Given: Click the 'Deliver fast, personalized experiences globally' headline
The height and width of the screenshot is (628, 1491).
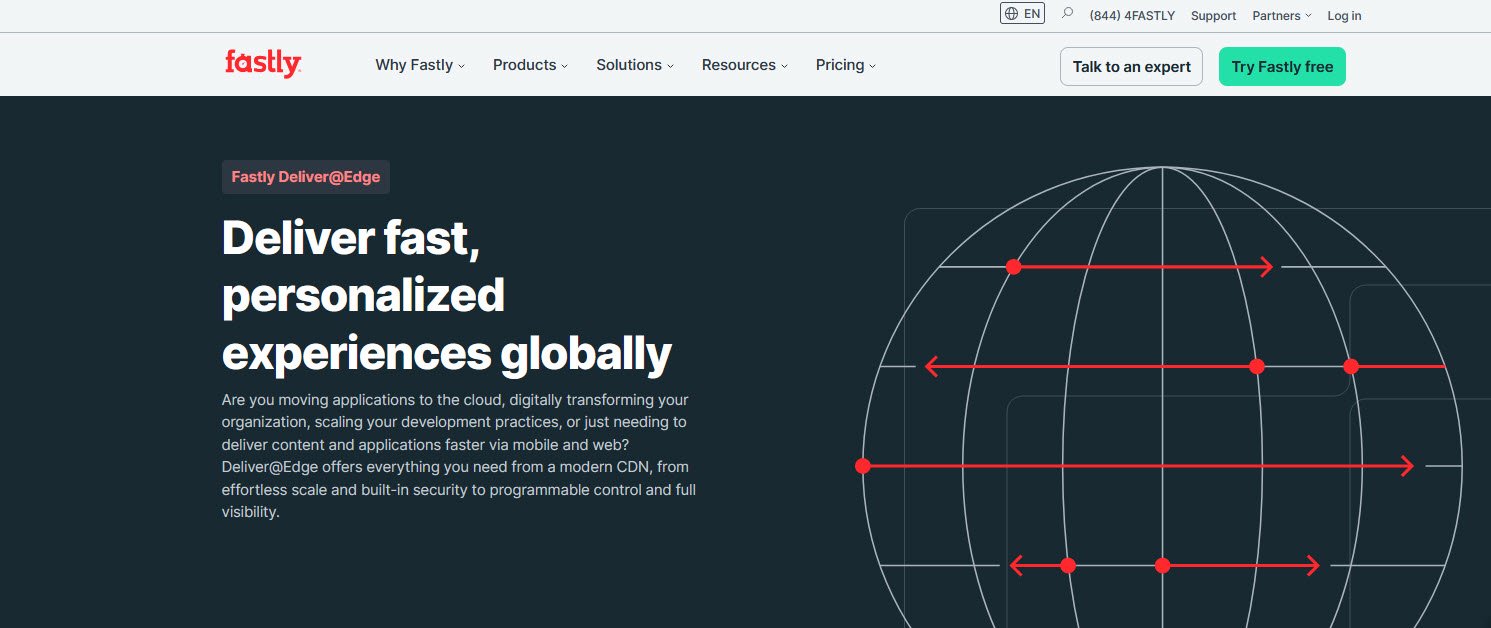Looking at the screenshot, I should [x=446, y=296].
